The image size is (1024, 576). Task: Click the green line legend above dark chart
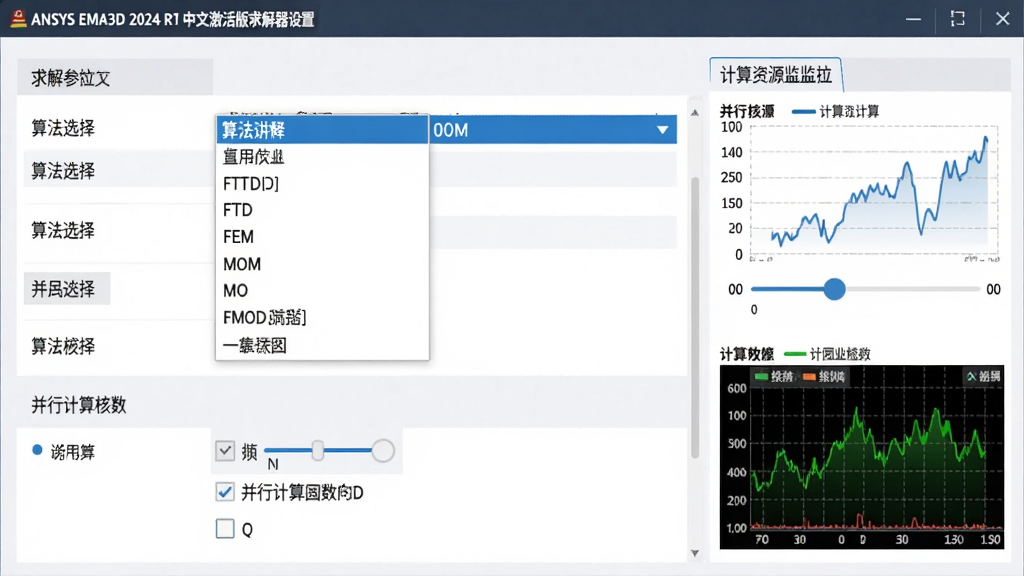(827, 354)
